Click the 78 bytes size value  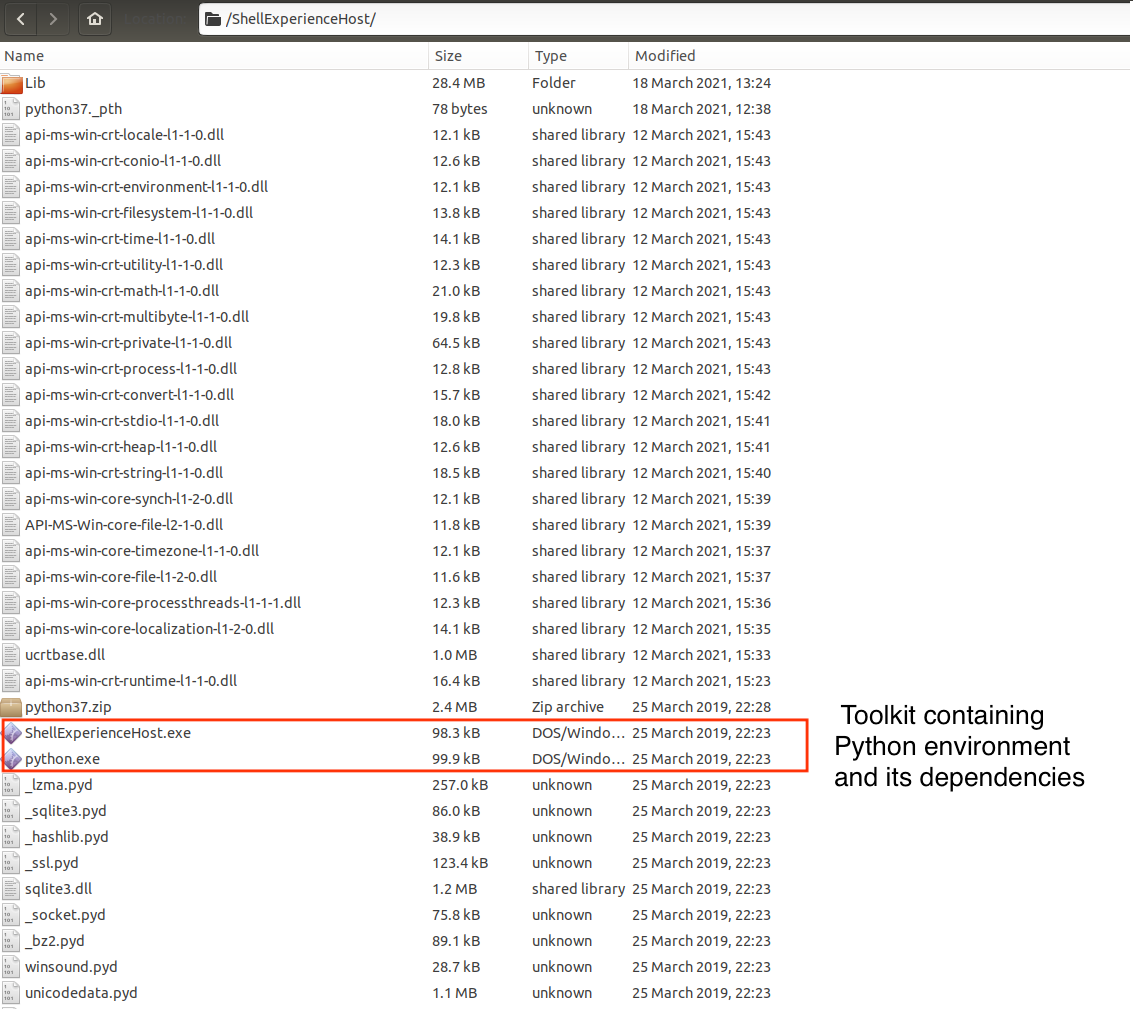[x=460, y=109]
